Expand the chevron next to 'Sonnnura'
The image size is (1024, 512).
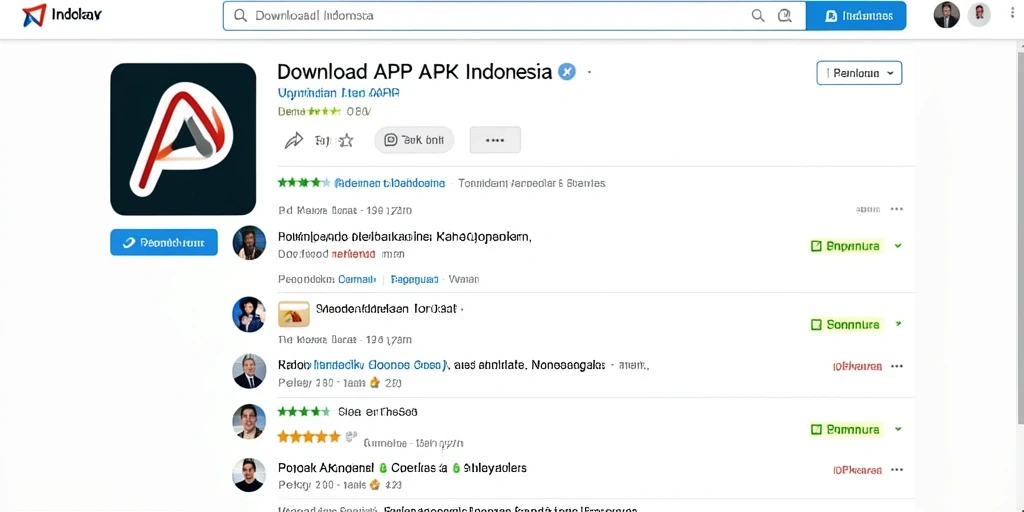pyautogui.click(x=898, y=324)
